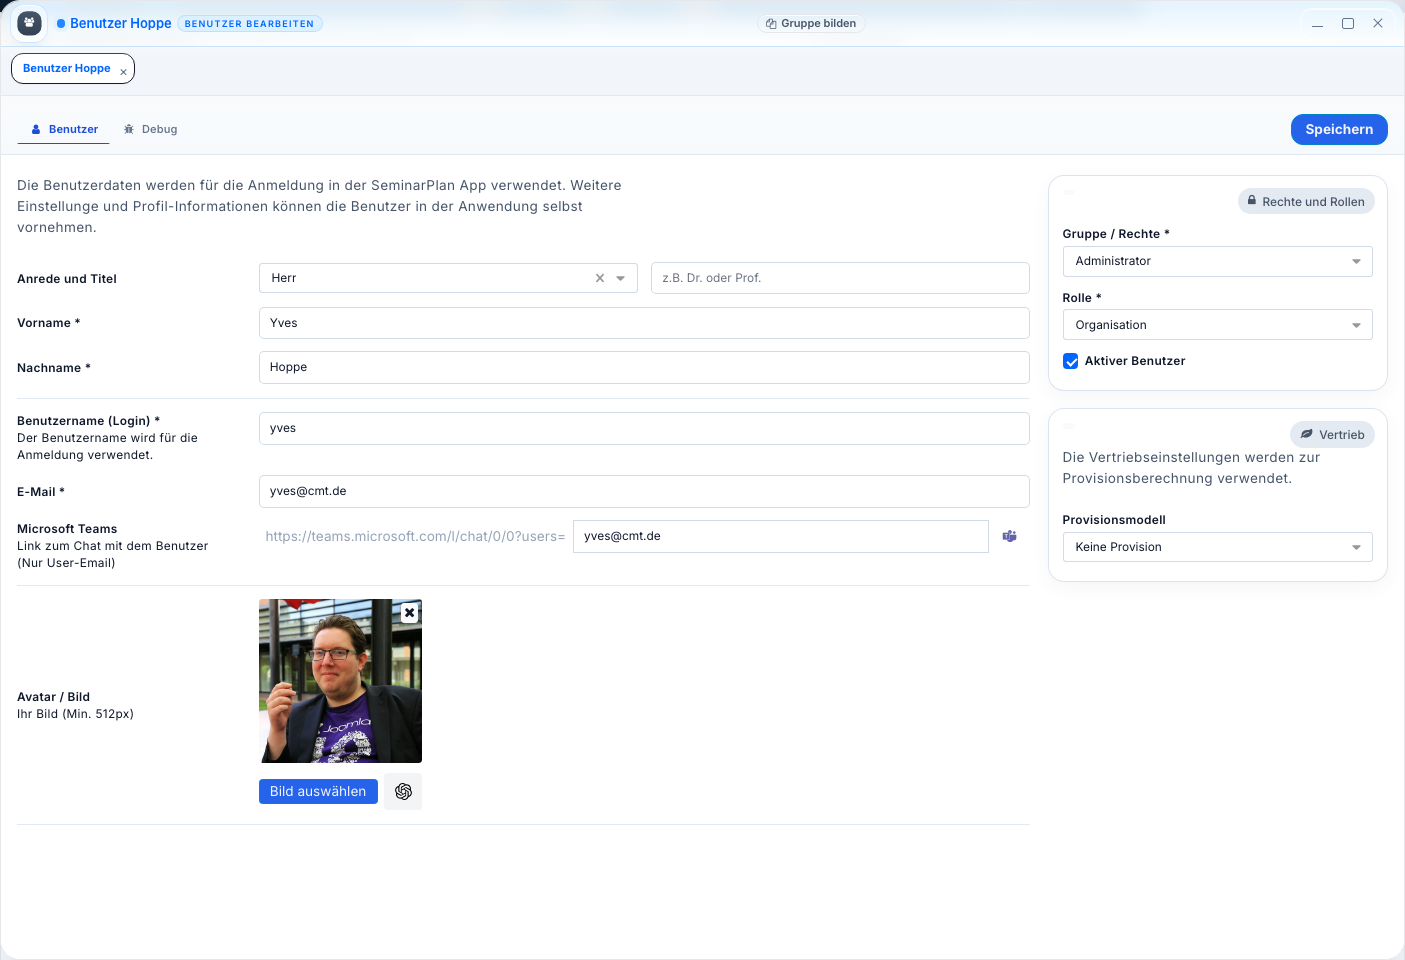The height and width of the screenshot is (960, 1405).
Task: Select the Benutzer tab
Action: point(64,130)
